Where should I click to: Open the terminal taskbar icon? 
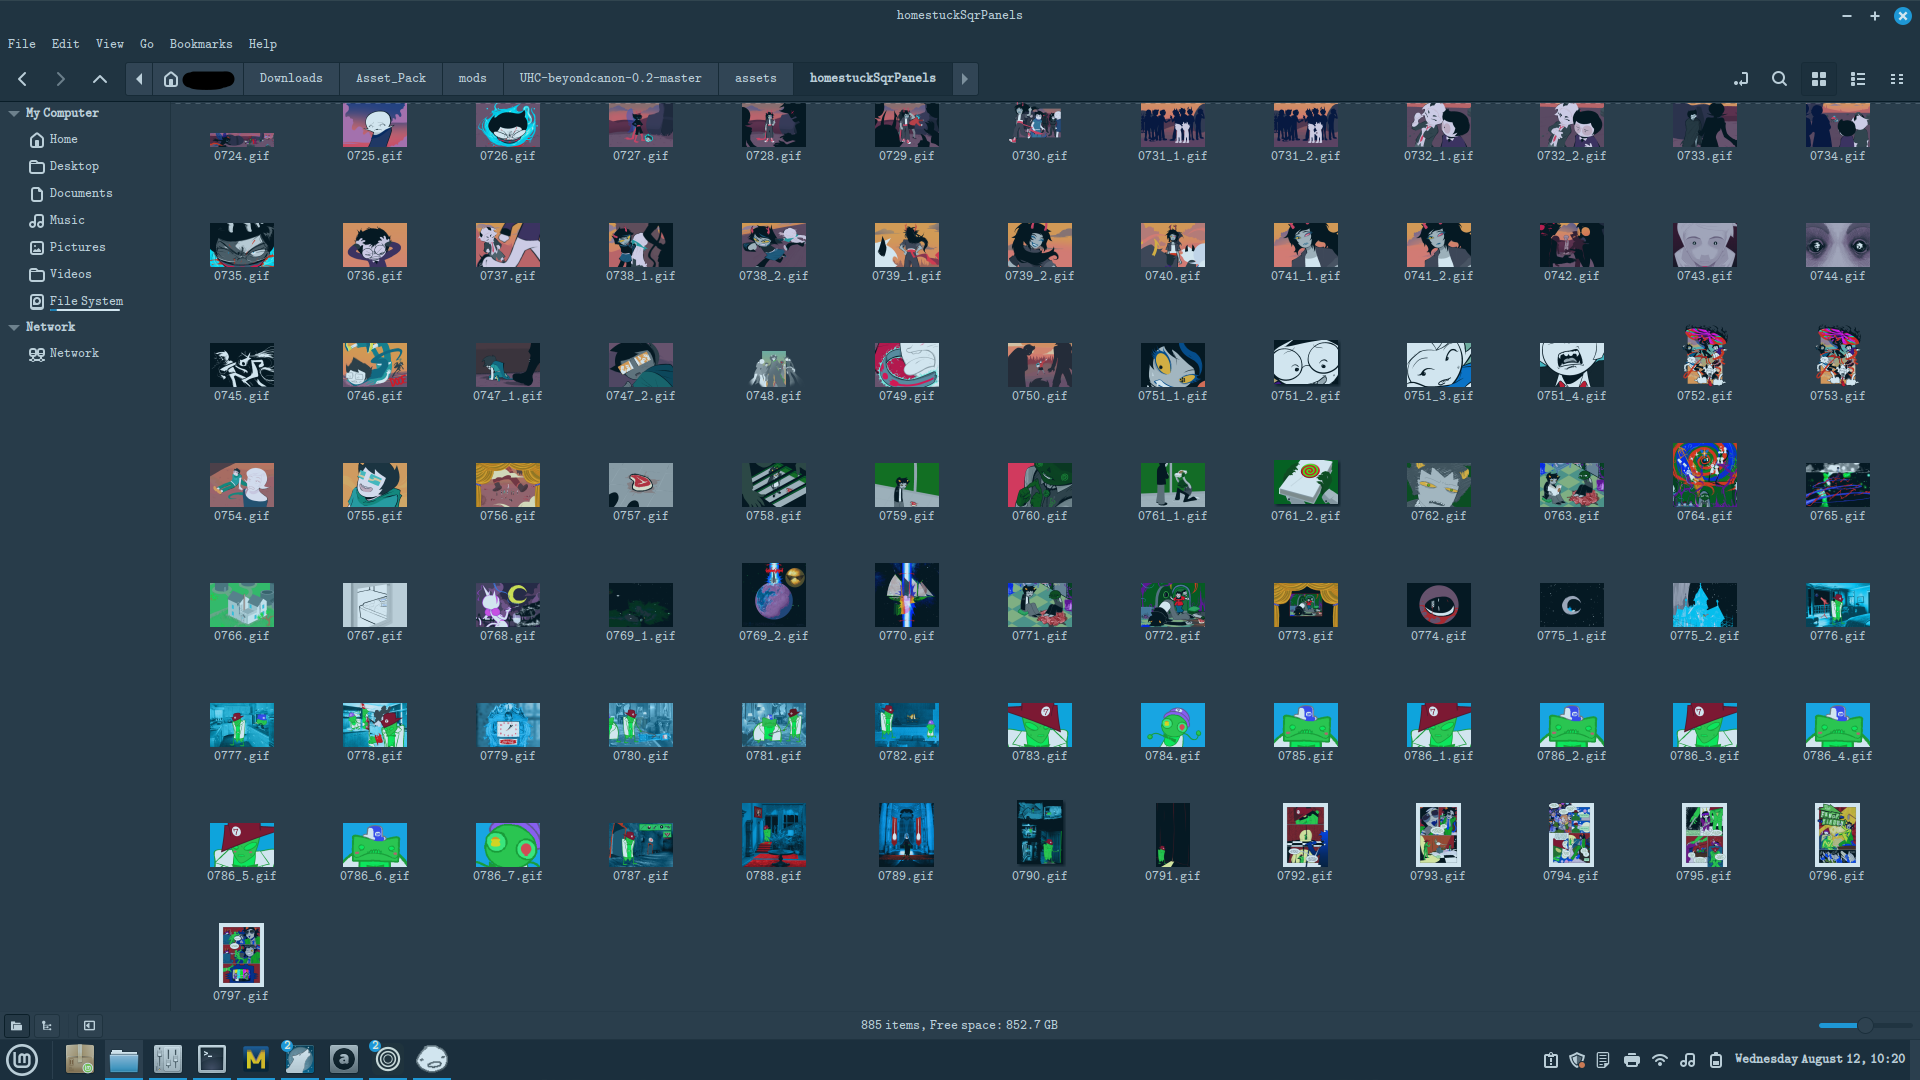point(212,1059)
